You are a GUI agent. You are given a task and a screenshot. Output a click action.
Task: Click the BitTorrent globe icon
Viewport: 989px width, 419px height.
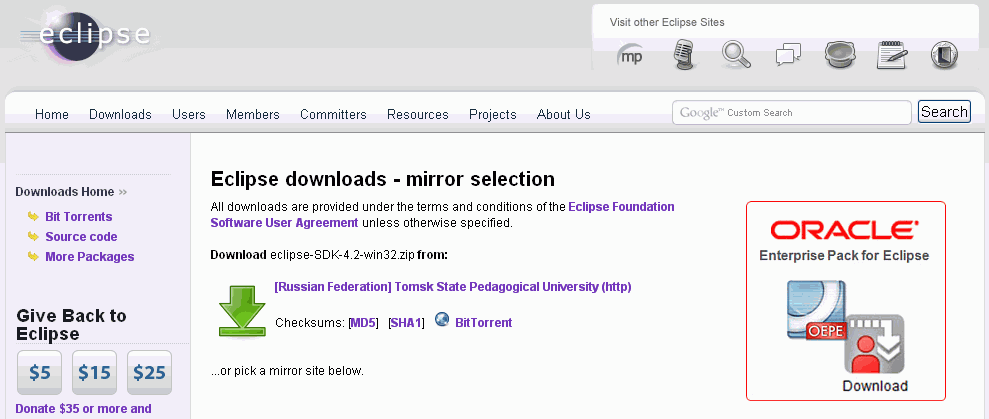442,319
